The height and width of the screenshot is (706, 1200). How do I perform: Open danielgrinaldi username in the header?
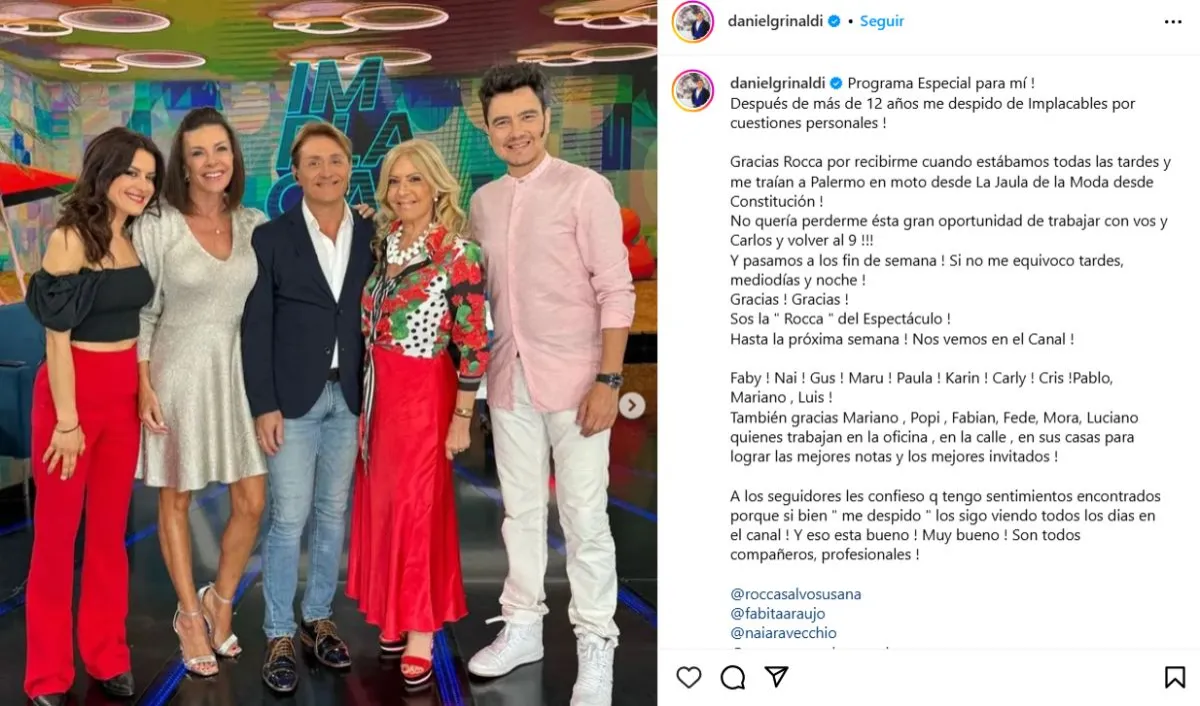776,21
